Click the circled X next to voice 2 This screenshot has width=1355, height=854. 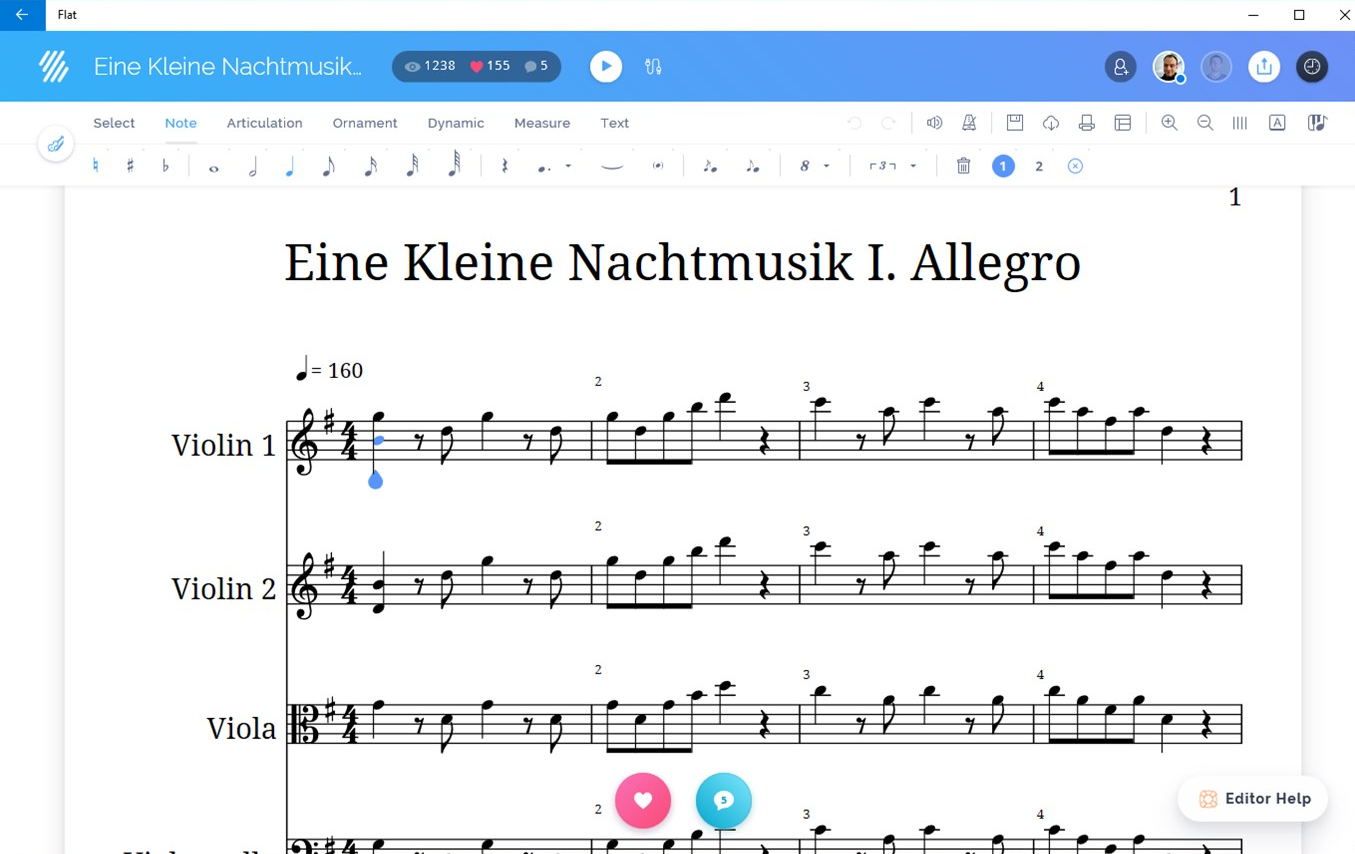coord(1075,166)
